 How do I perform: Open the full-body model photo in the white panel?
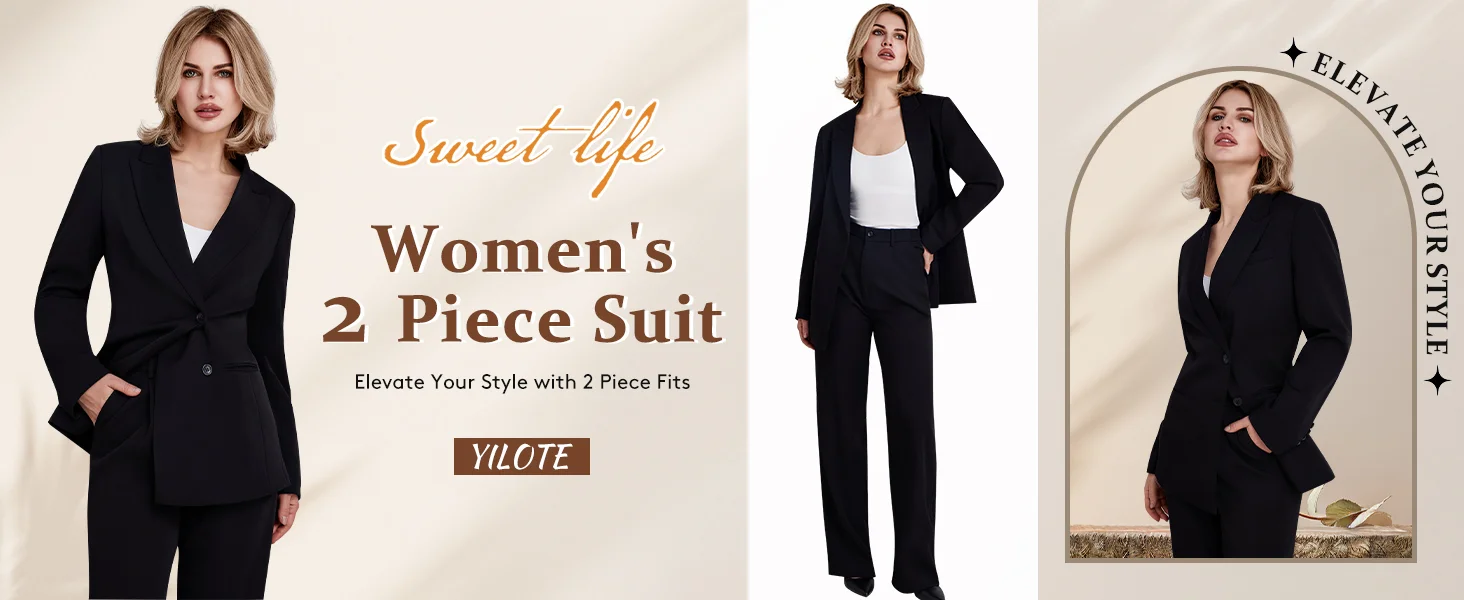pyautogui.click(x=893, y=300)
